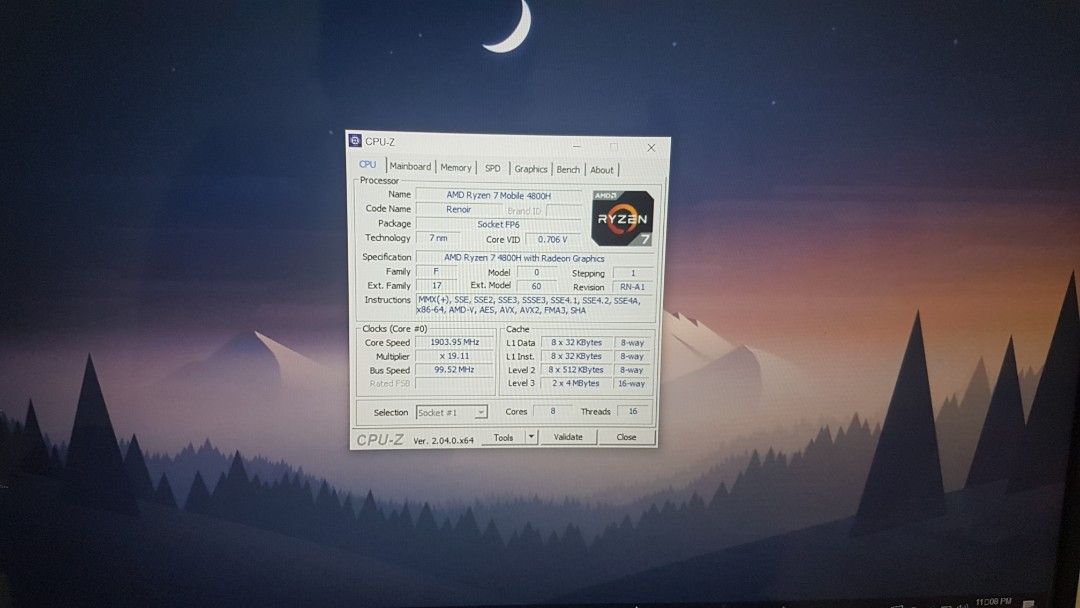View the About tab
The width and height of the screenshot is (1080, 608).
[x=602, y=169]
